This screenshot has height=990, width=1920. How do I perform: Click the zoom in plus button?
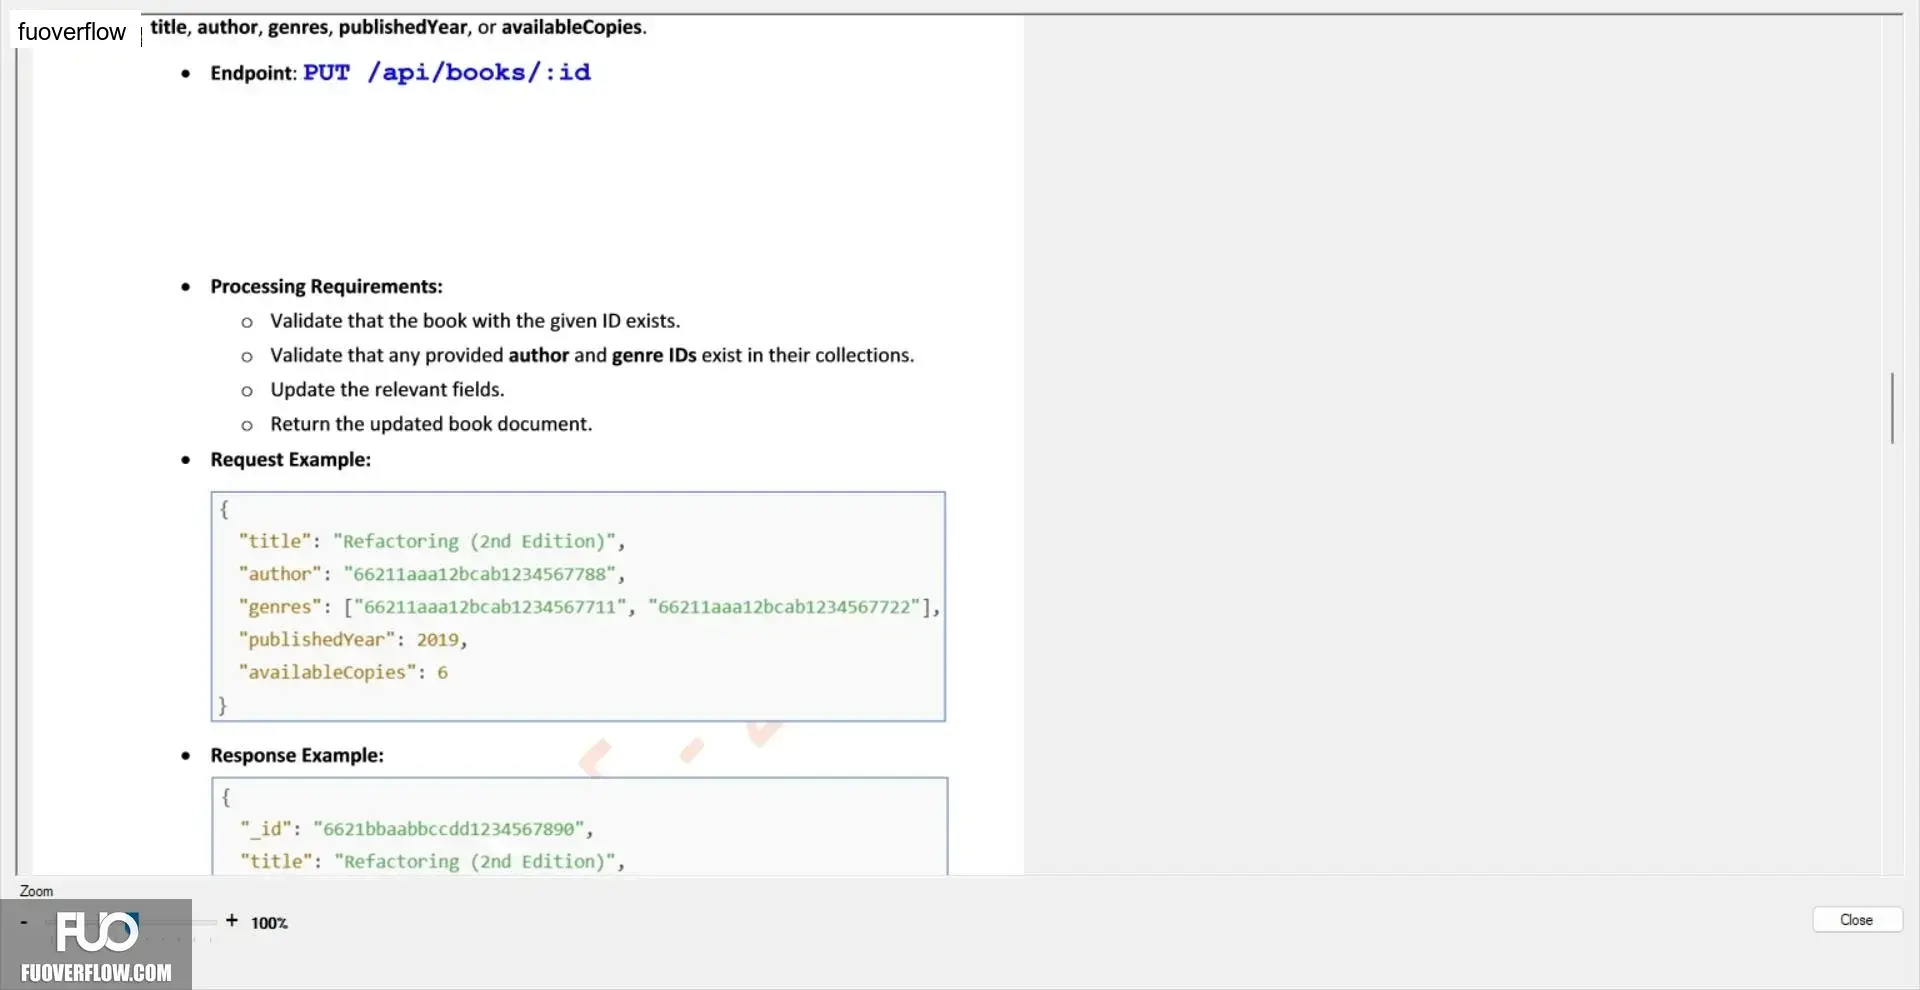point(232,921)
